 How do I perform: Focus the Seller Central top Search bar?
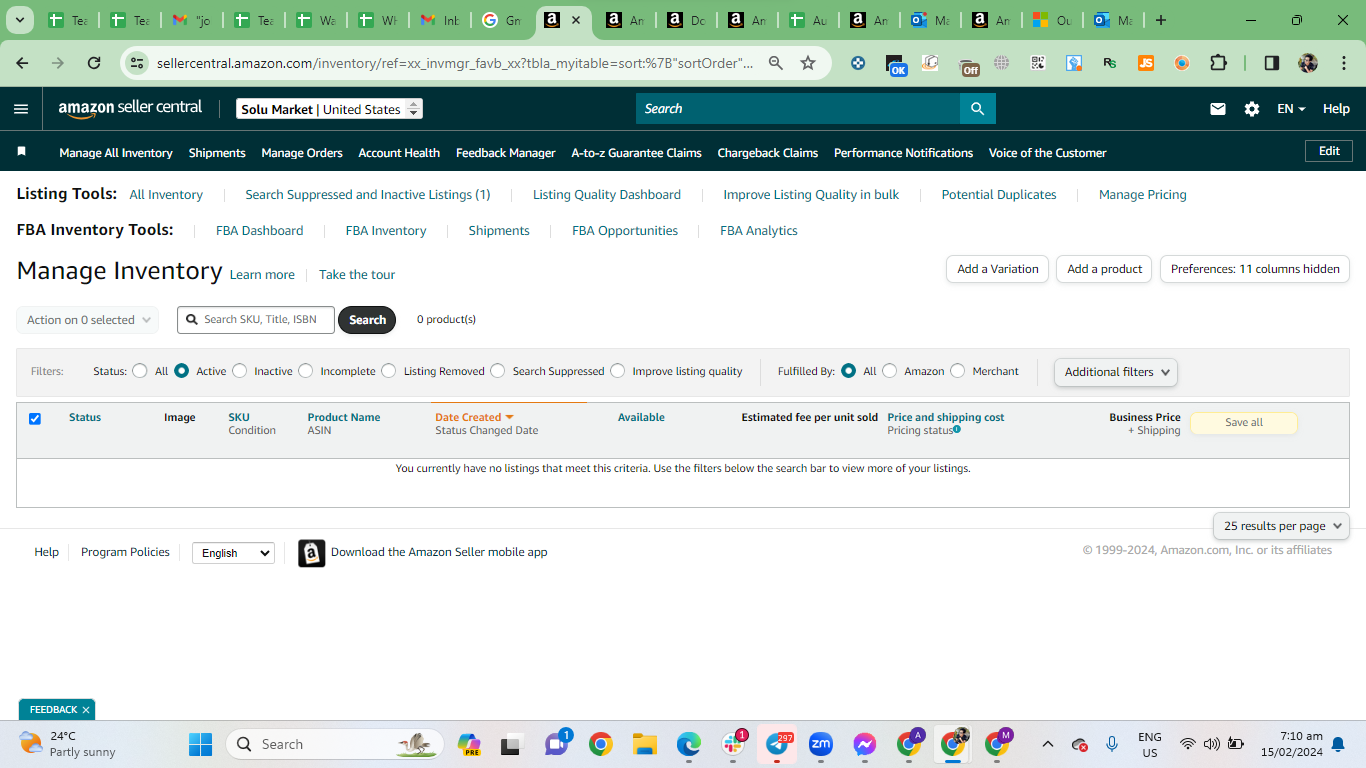tap(798, 109)
